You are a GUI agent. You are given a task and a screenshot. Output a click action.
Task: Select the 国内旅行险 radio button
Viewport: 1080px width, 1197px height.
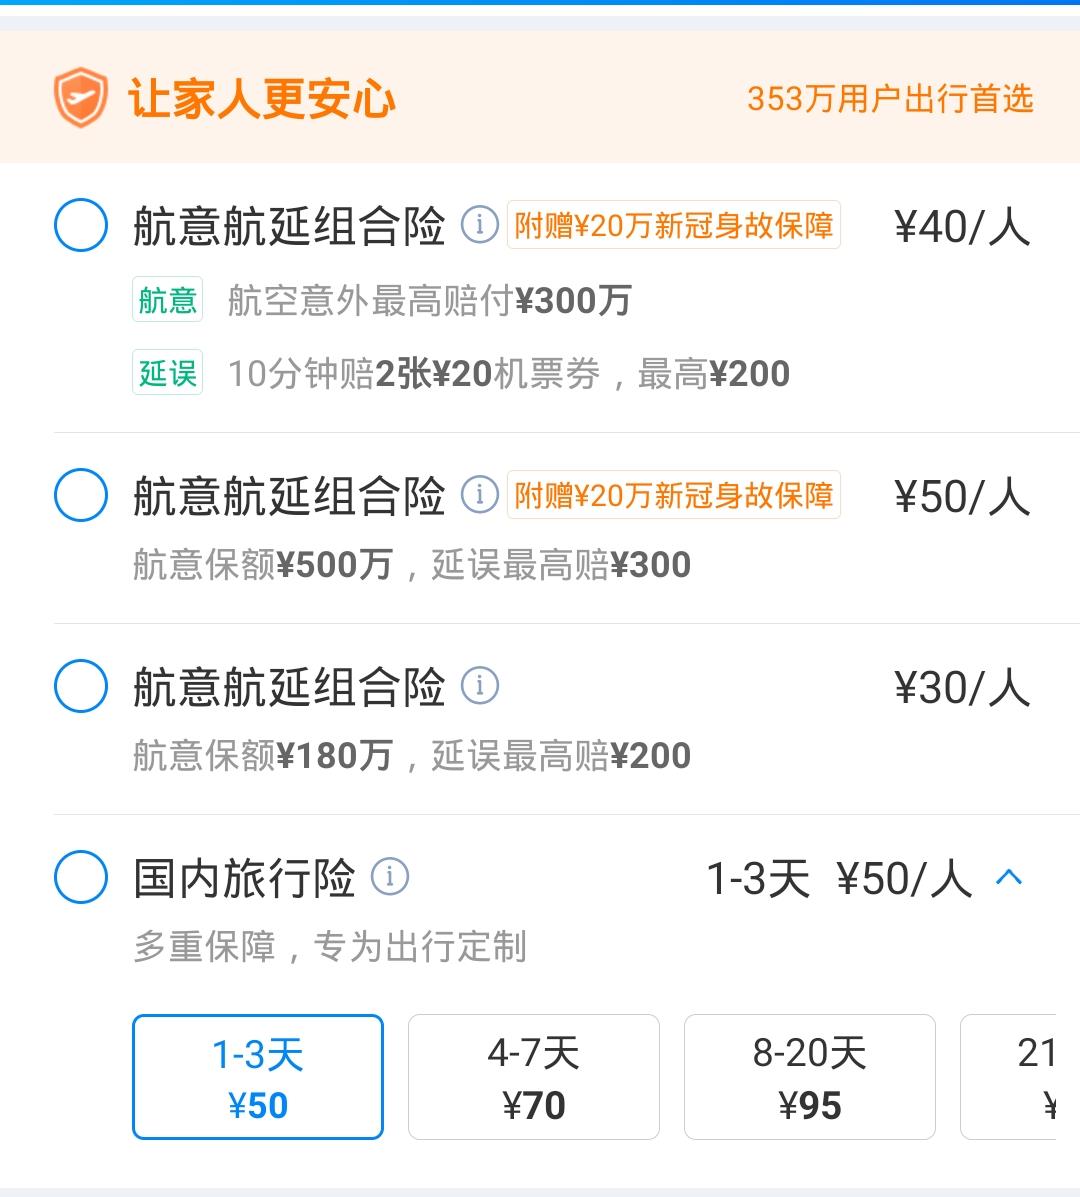[81, 876]
